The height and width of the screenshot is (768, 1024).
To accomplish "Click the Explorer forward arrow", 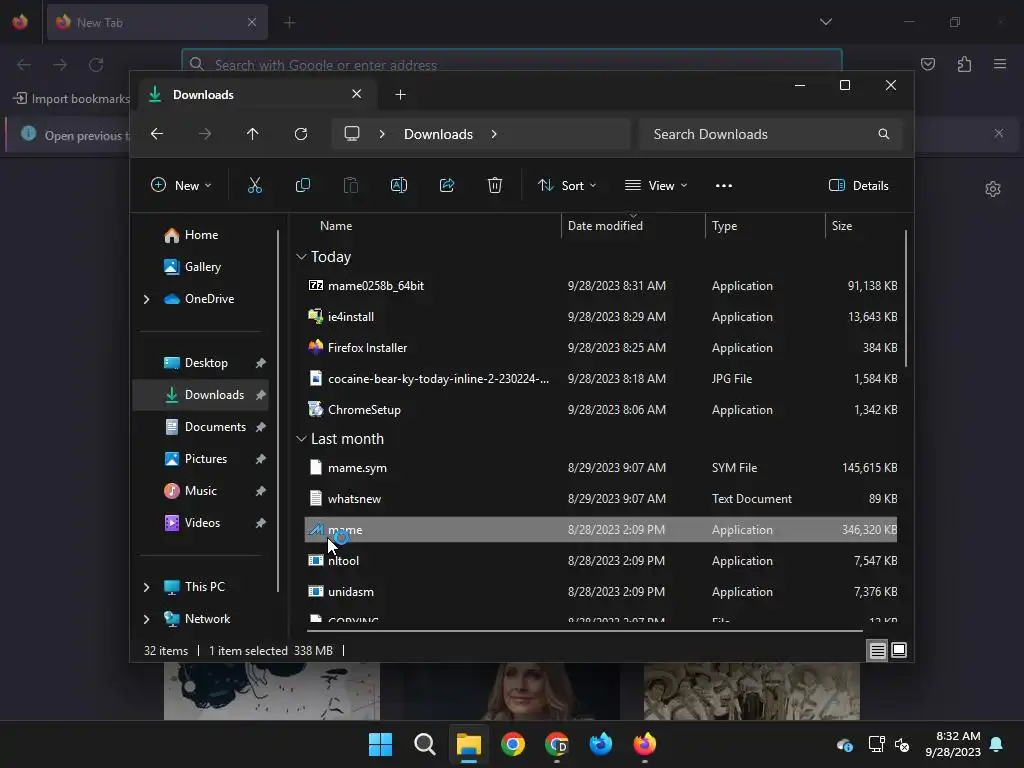I will (x=205, y=134).
